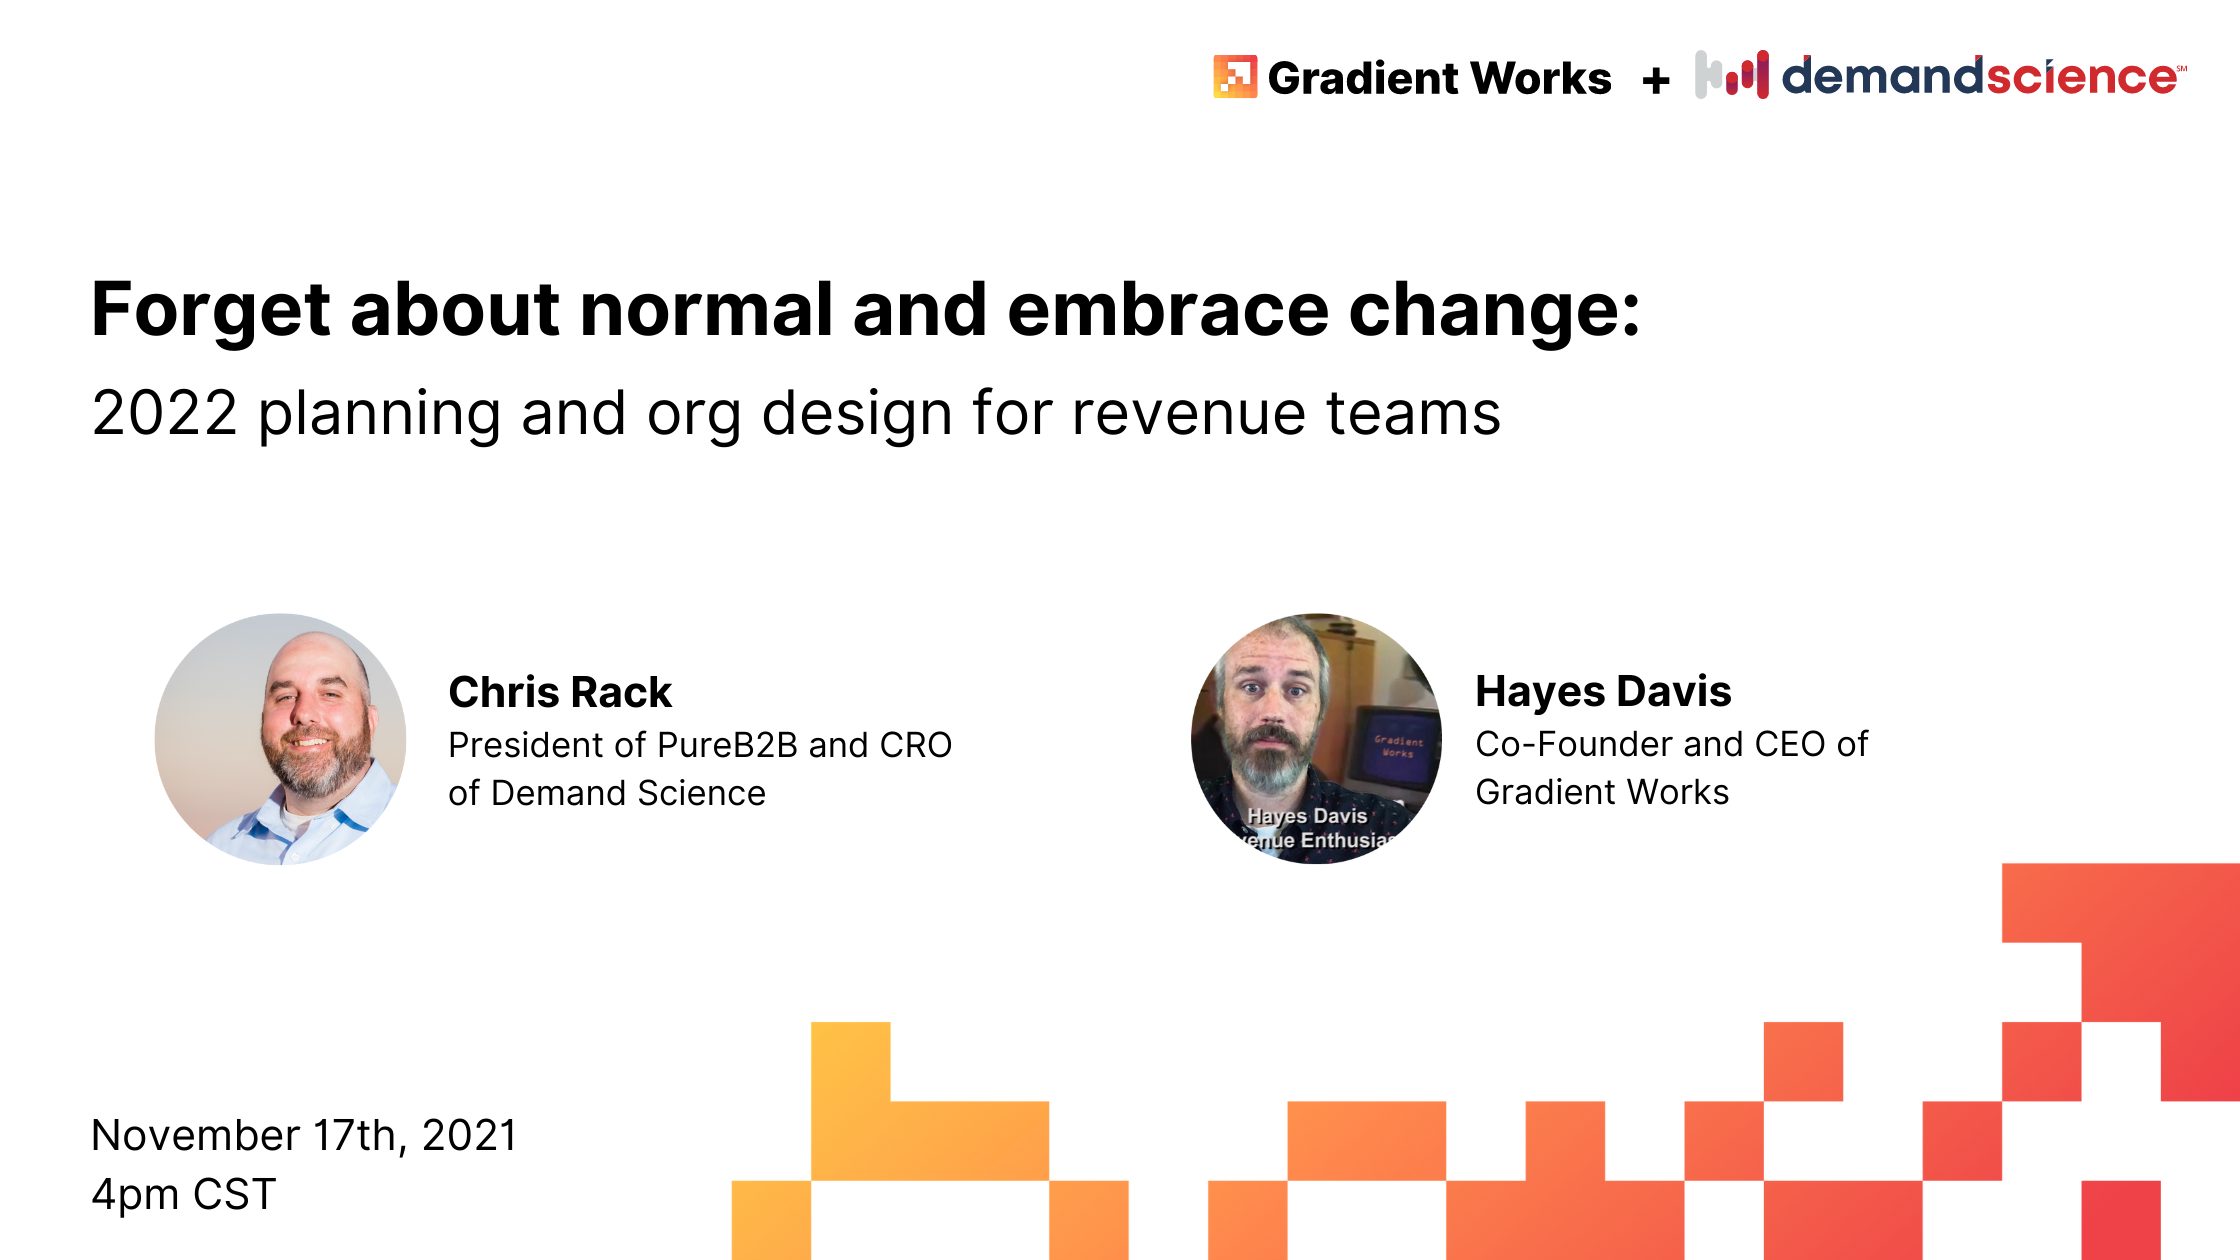Click the plus sign between logos
Viewport: 2240px width, 1260px height.
(x=1656, y=80)
